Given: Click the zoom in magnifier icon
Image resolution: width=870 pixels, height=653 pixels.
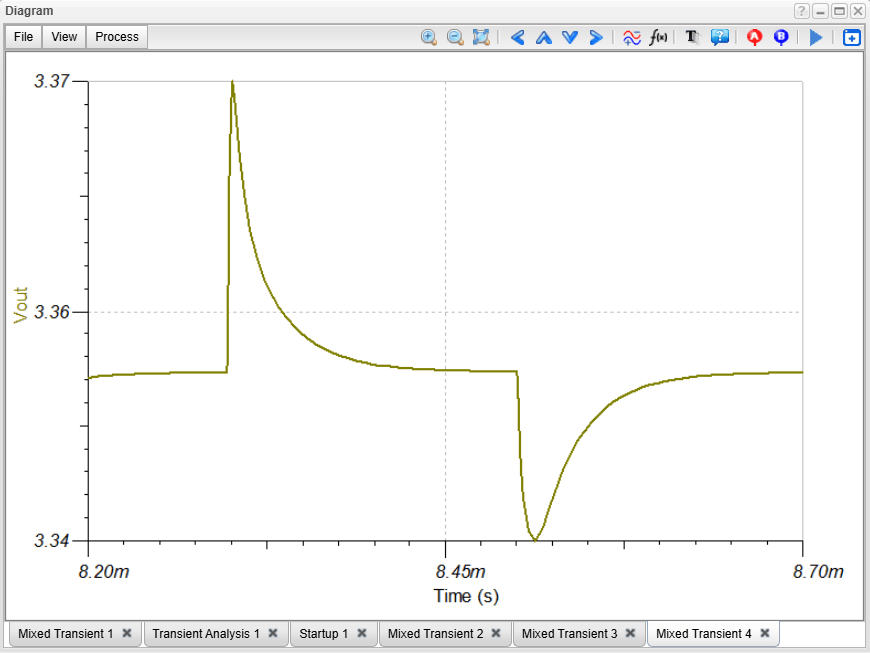Looking at the screenshot, I should [429, 37].
